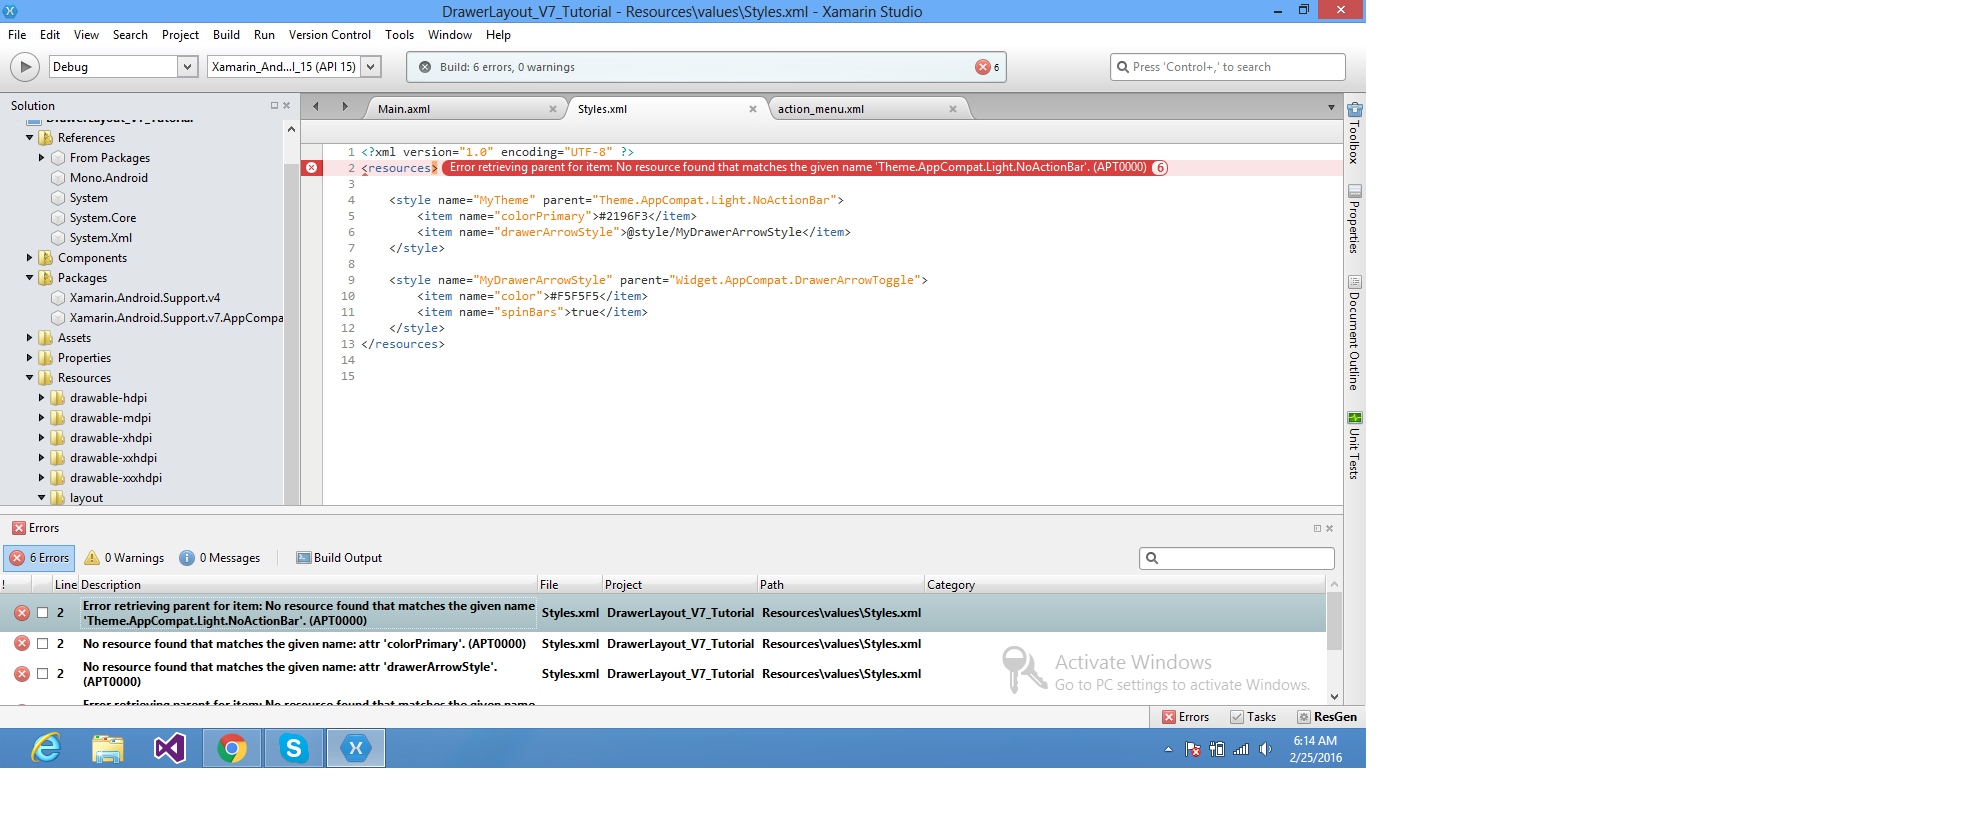Open the document tabs list dropdown arrow

pos(1331,107)
